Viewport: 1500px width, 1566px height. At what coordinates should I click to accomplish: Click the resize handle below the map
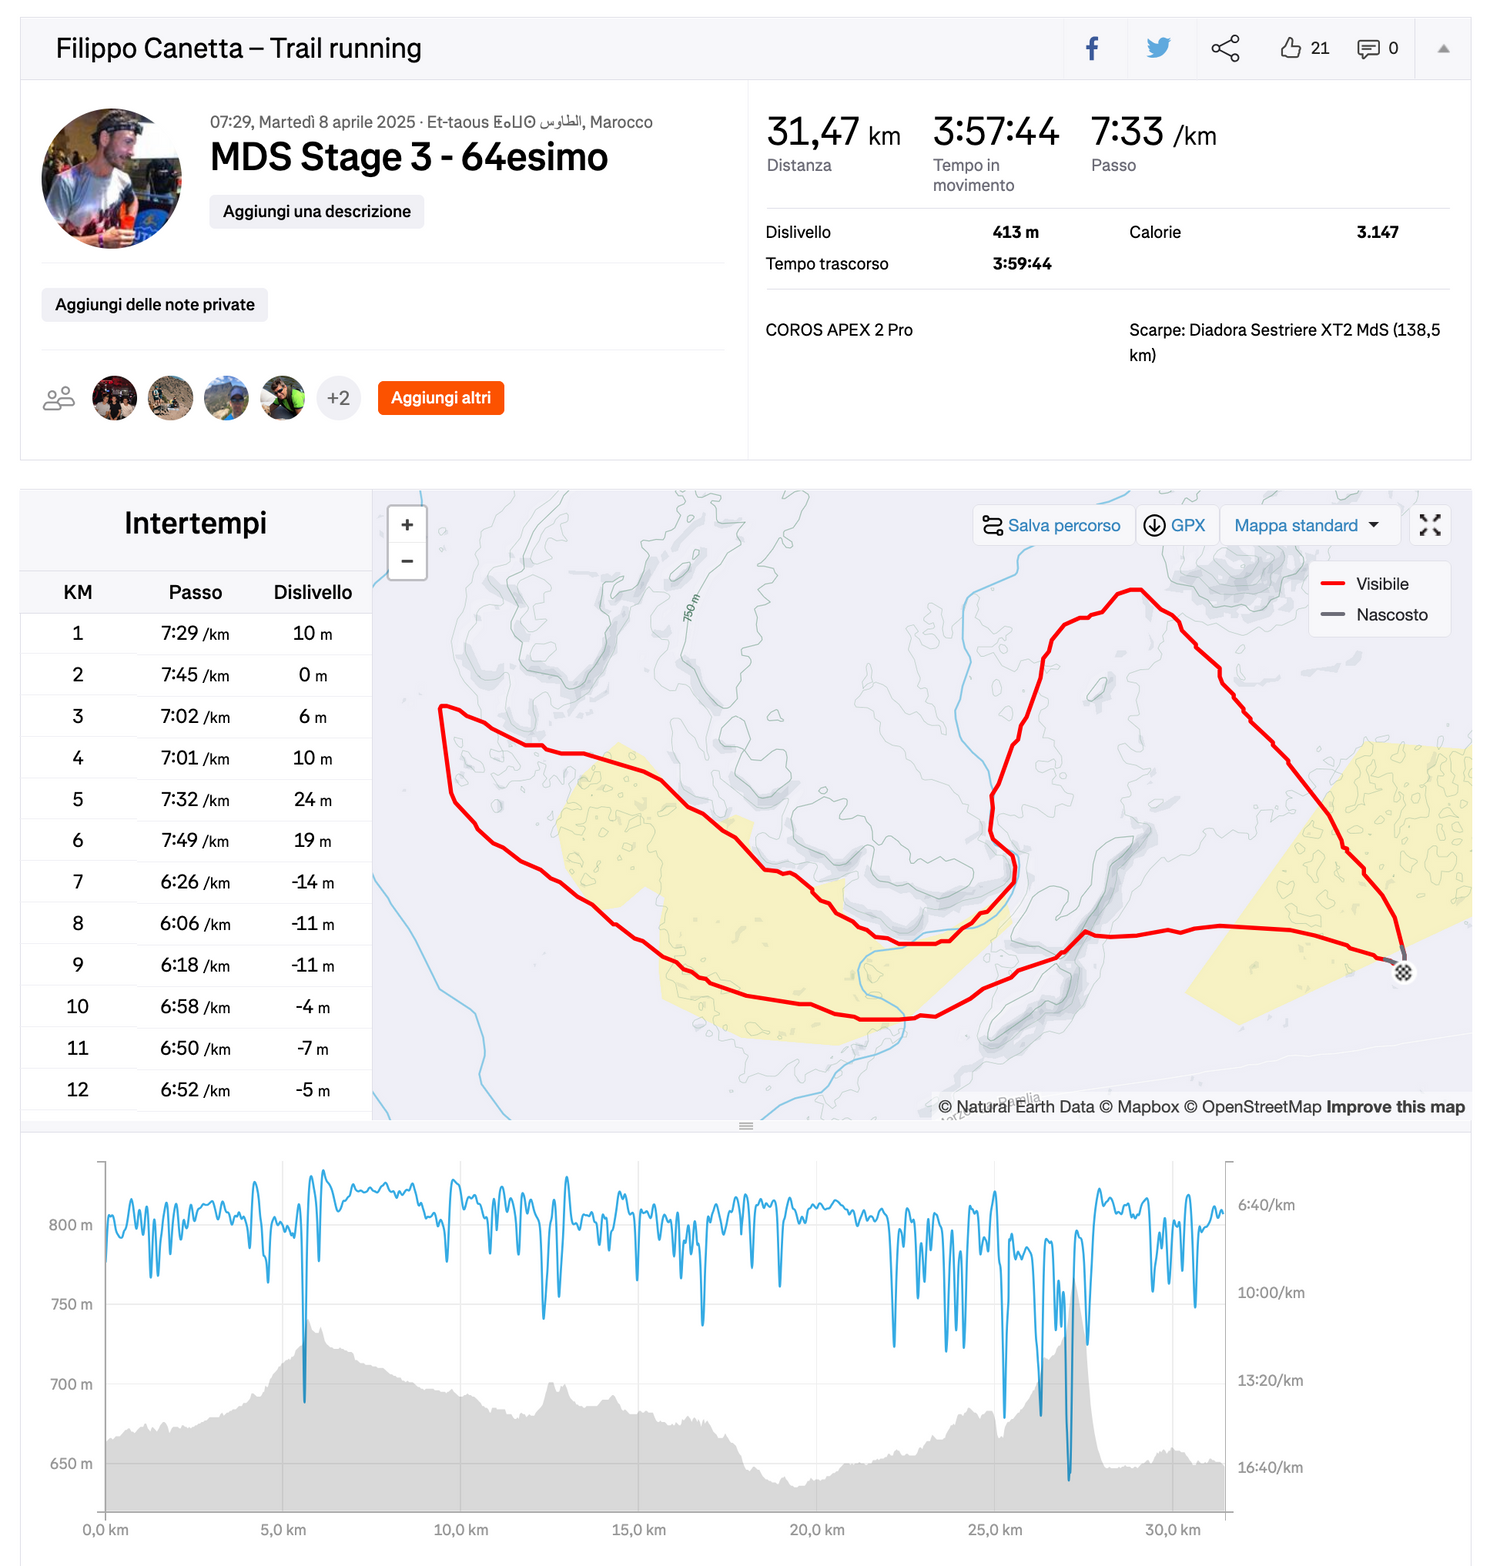click(x=746, y=1126)
